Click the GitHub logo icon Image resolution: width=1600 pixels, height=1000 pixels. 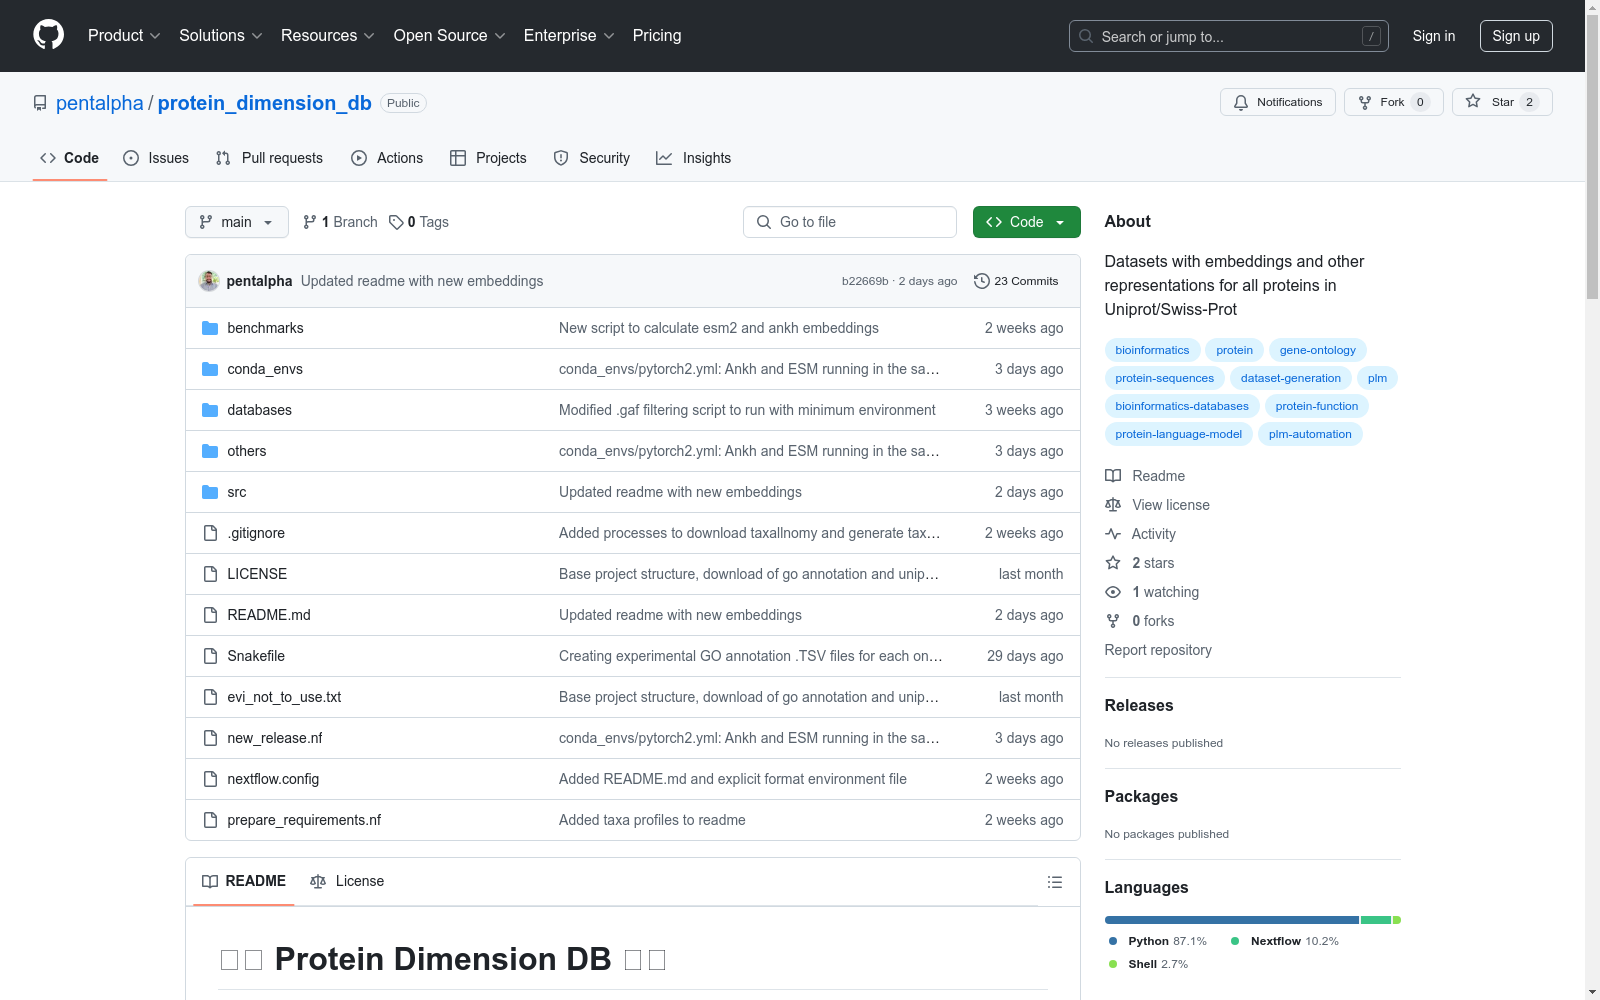[x=48, y=35]
